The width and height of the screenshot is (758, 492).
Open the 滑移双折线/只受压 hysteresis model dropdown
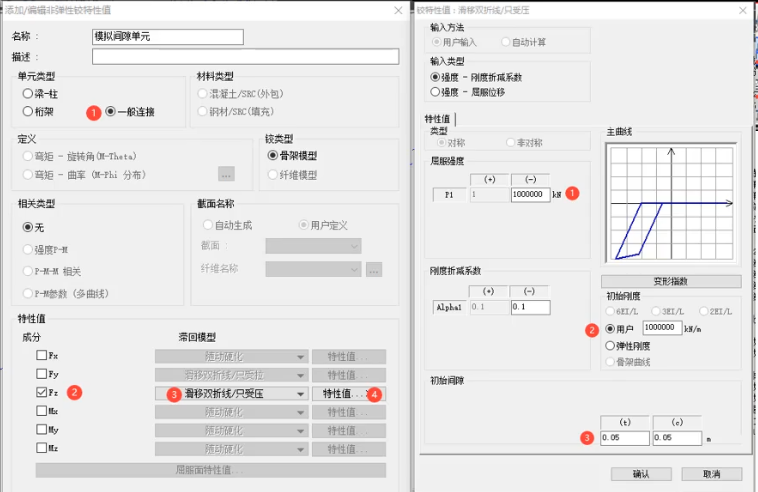click(x=231, y=394)
